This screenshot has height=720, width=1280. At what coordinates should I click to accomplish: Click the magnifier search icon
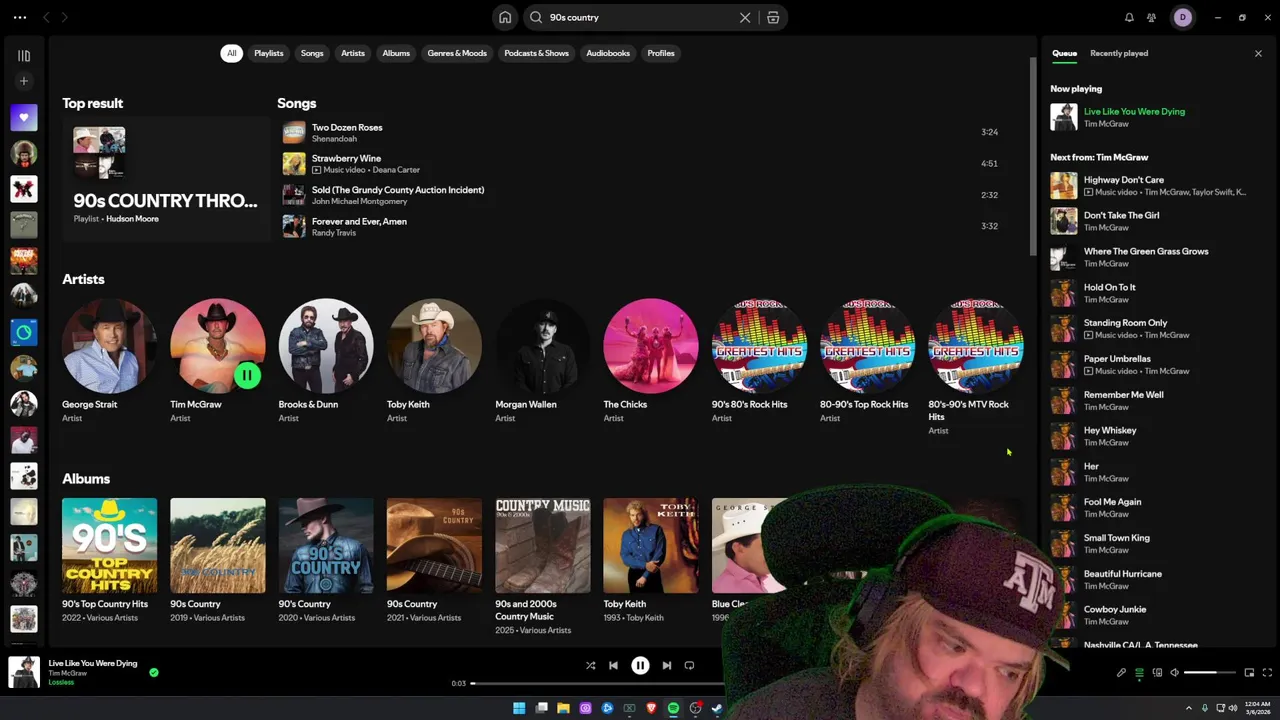tap(536, 17)
